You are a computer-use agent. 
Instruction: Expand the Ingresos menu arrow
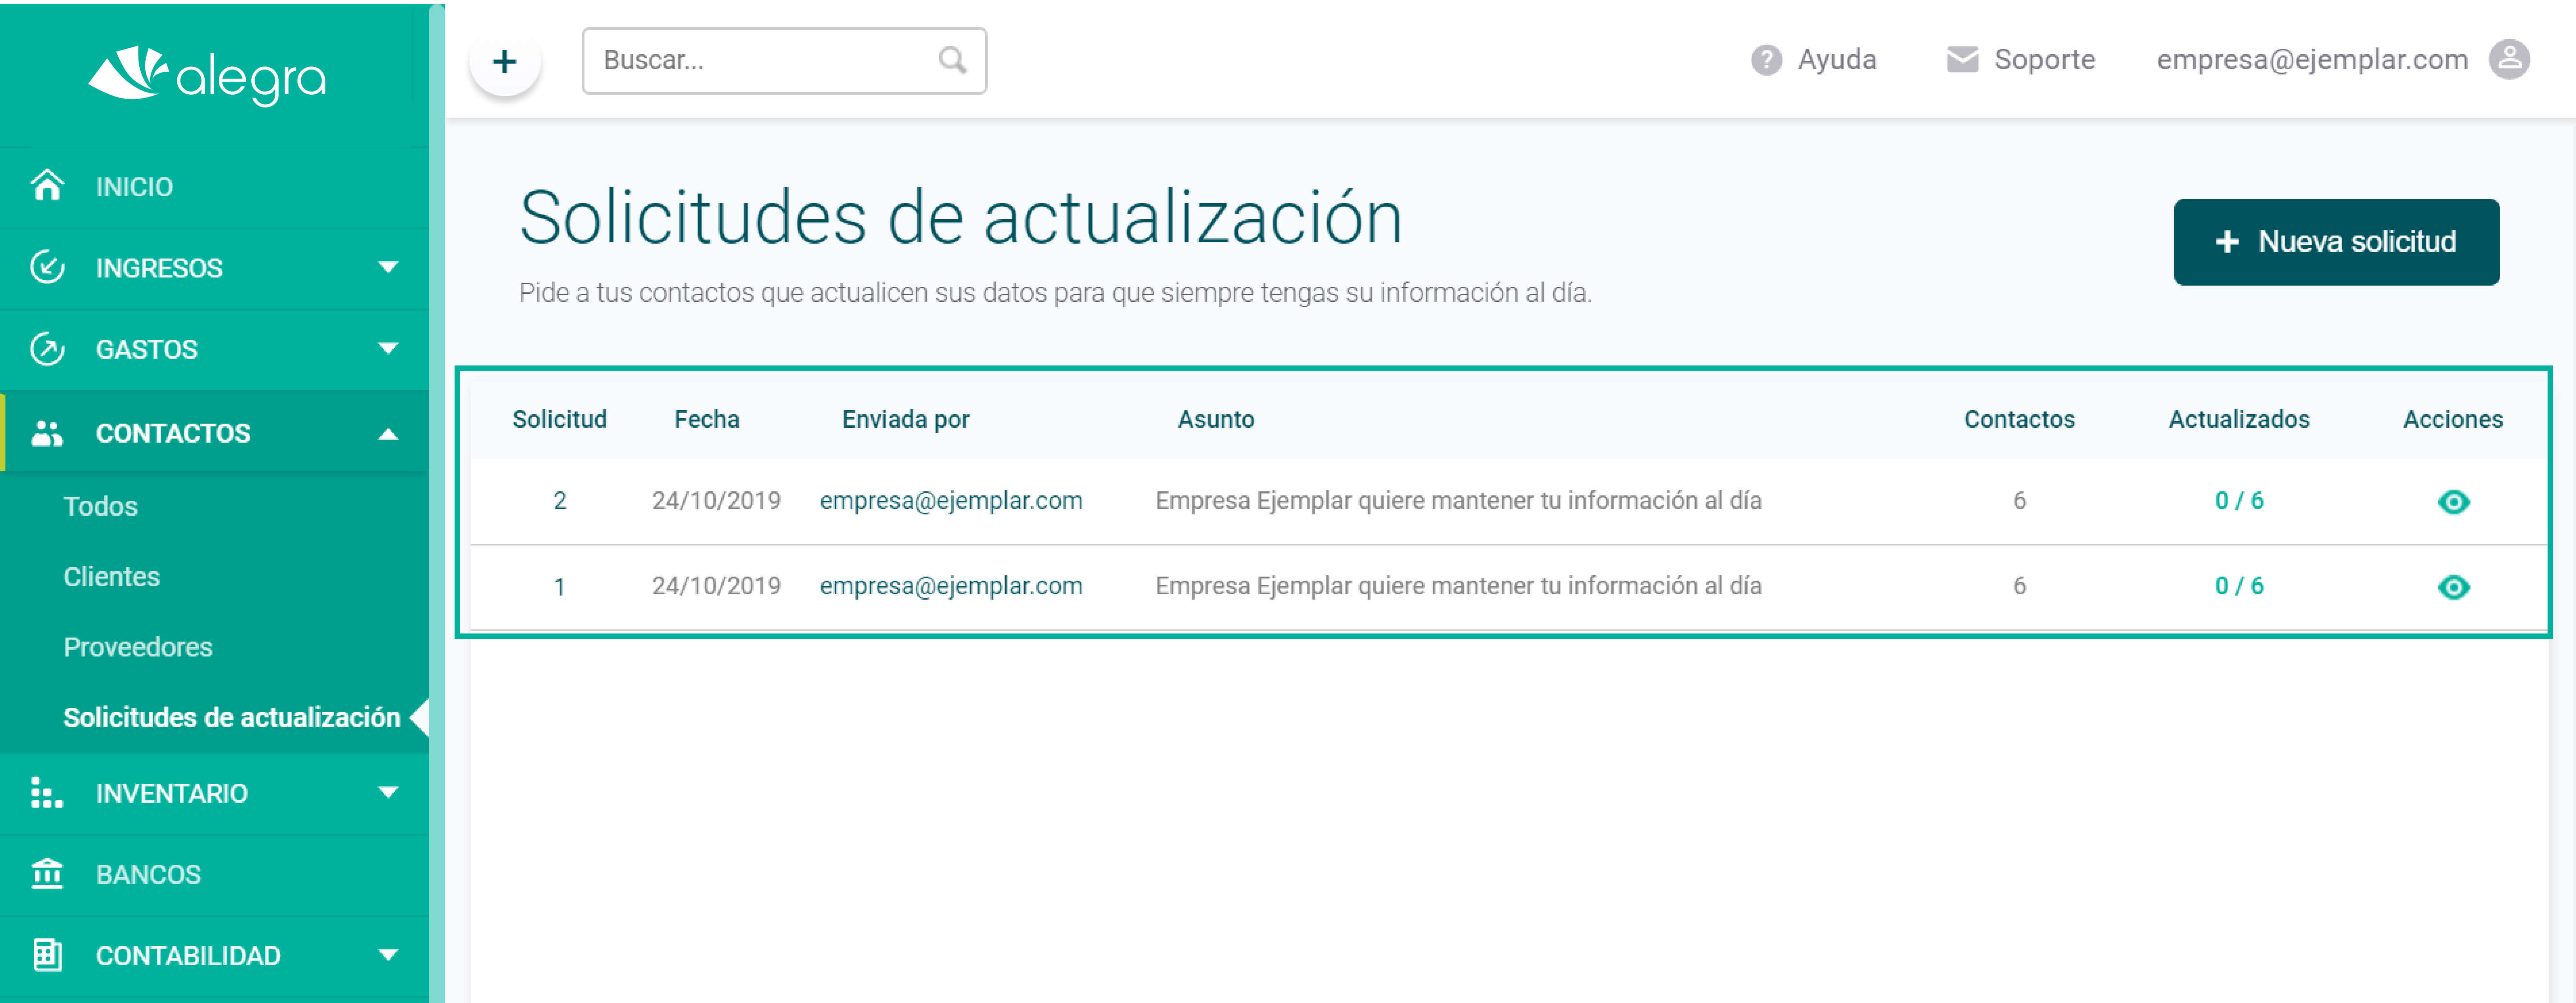click(x=388, y=267)
